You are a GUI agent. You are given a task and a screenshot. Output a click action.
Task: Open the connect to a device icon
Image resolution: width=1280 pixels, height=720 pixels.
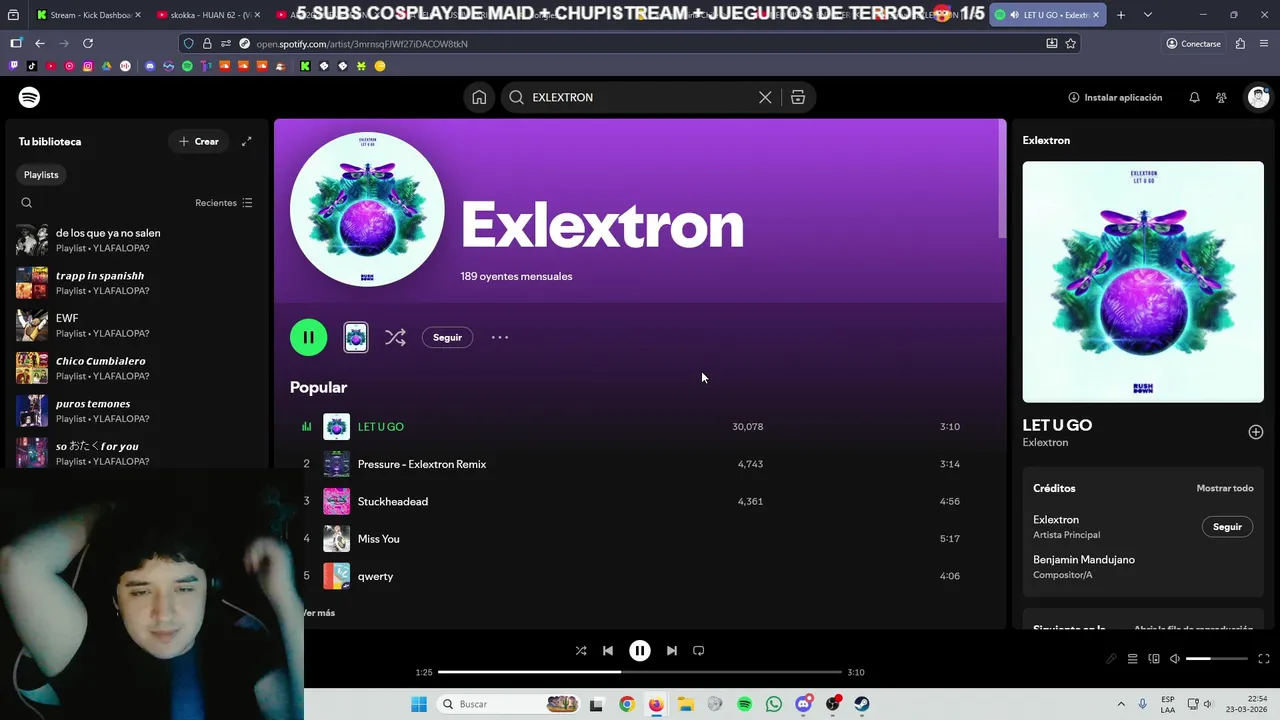click(x=1154, y=659)
